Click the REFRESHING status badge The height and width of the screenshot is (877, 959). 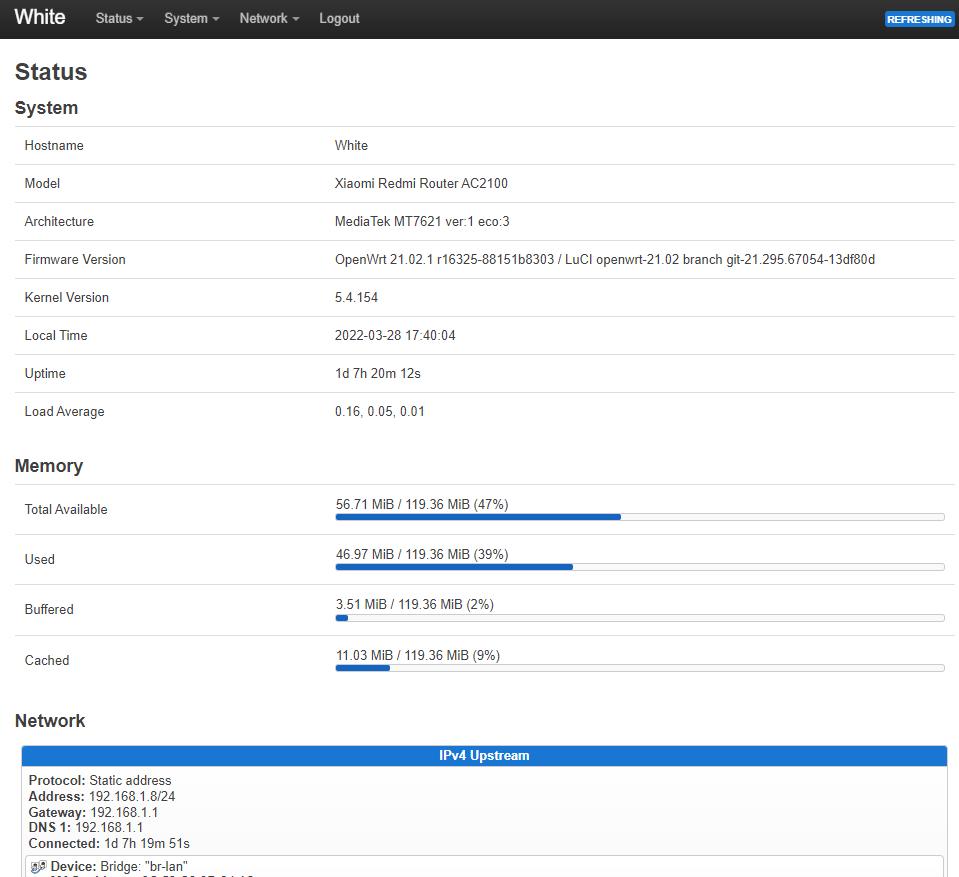click(919, 19)
